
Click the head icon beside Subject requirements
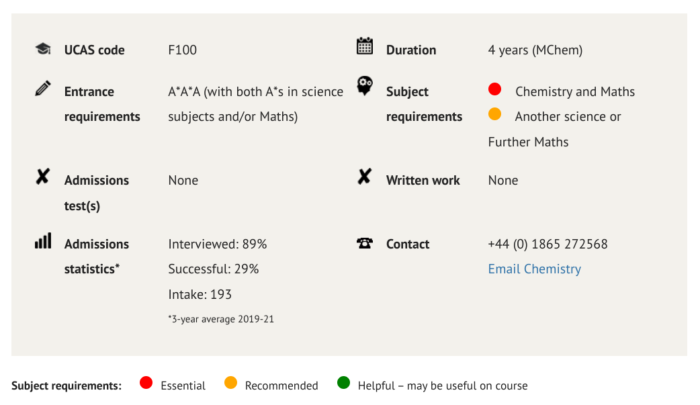(x=365, y=85)
